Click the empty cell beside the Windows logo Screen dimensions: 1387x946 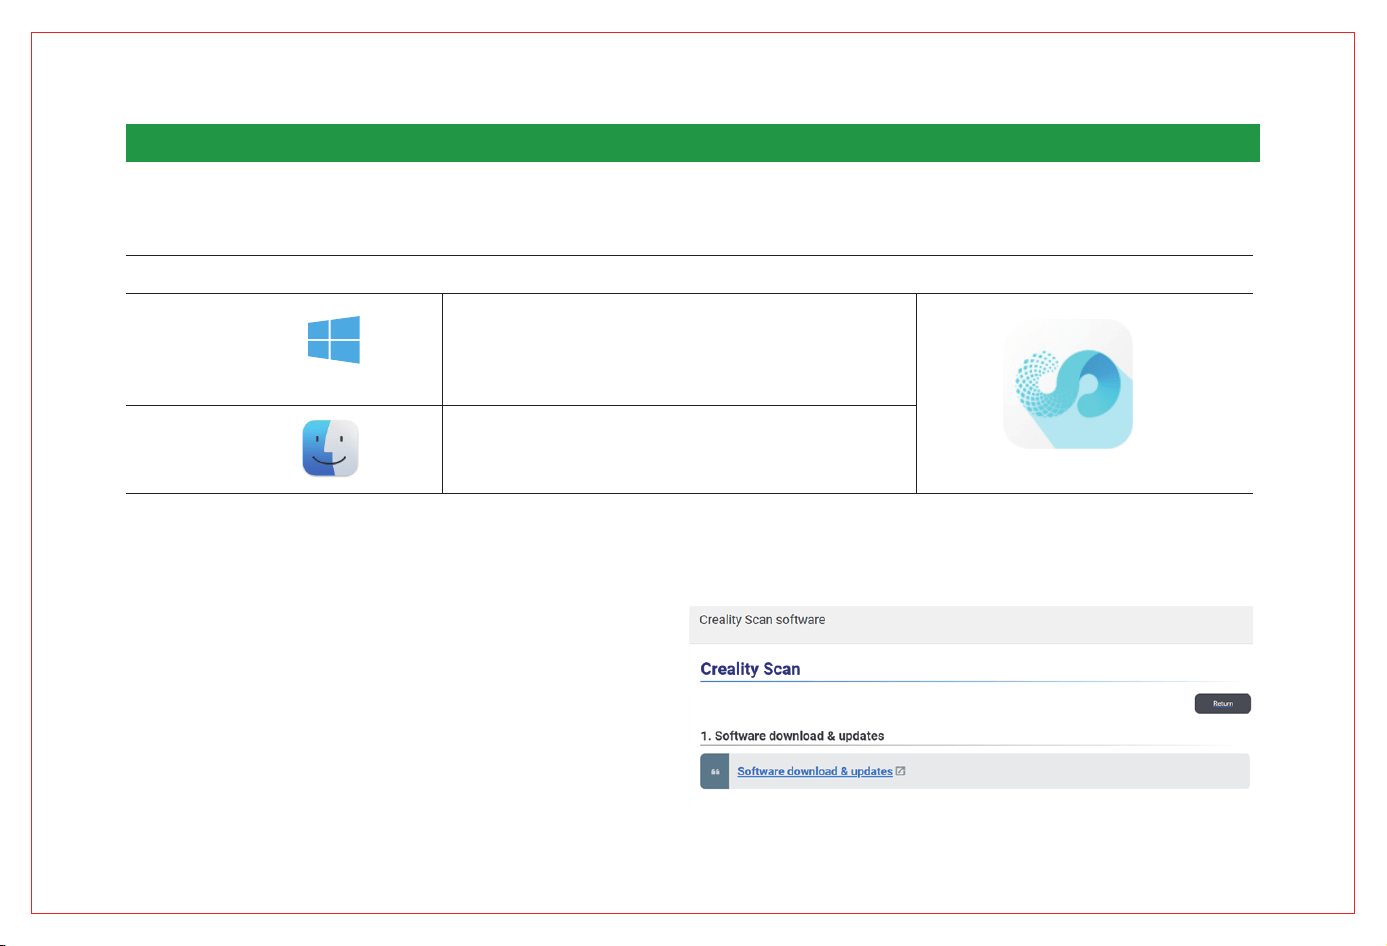[679, 349]
